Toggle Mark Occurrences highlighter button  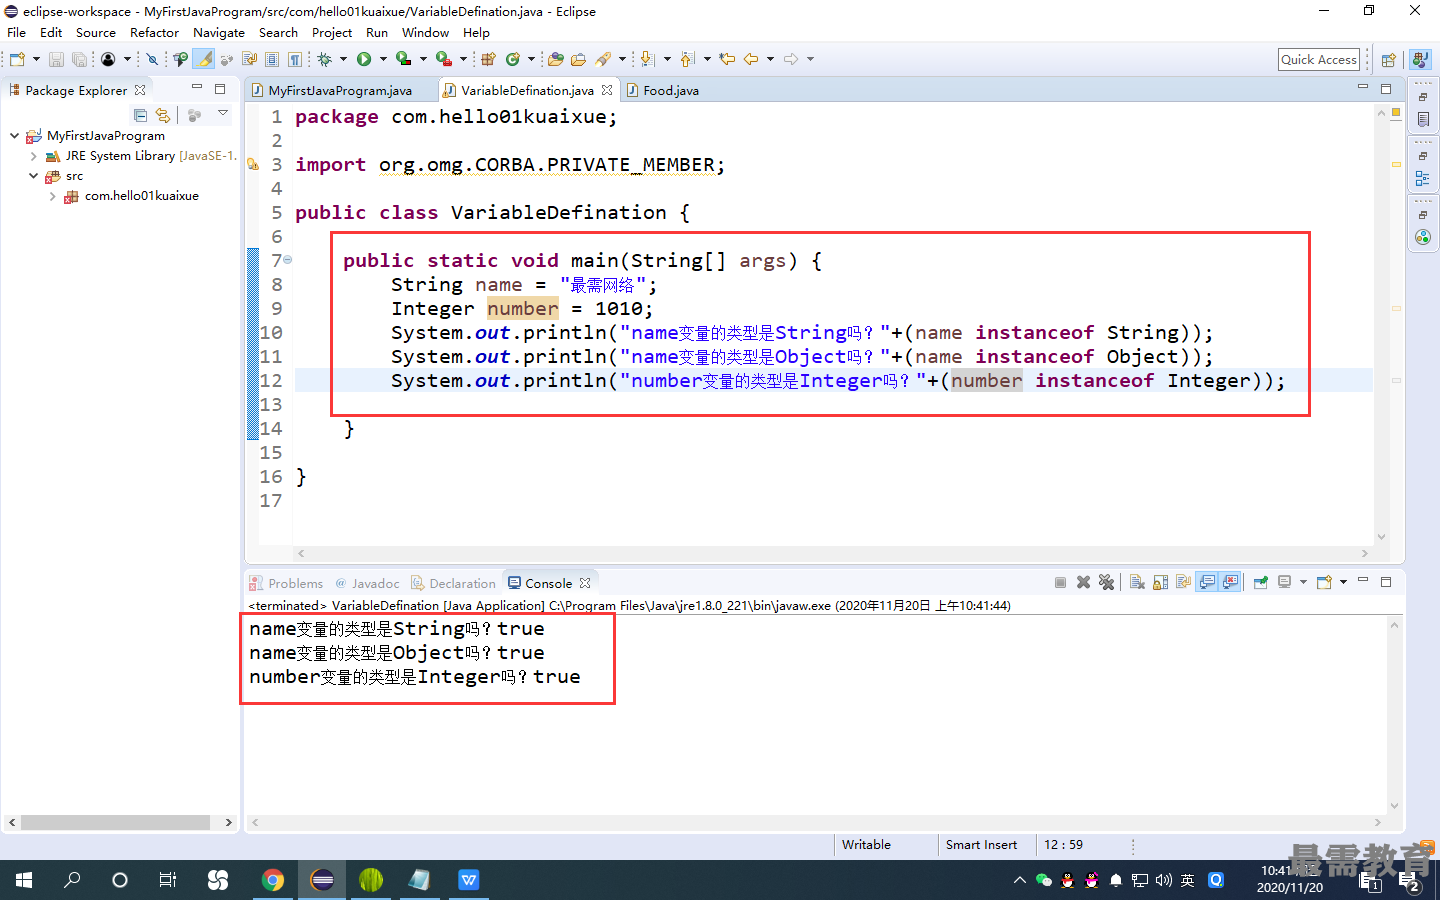point(203,59)
